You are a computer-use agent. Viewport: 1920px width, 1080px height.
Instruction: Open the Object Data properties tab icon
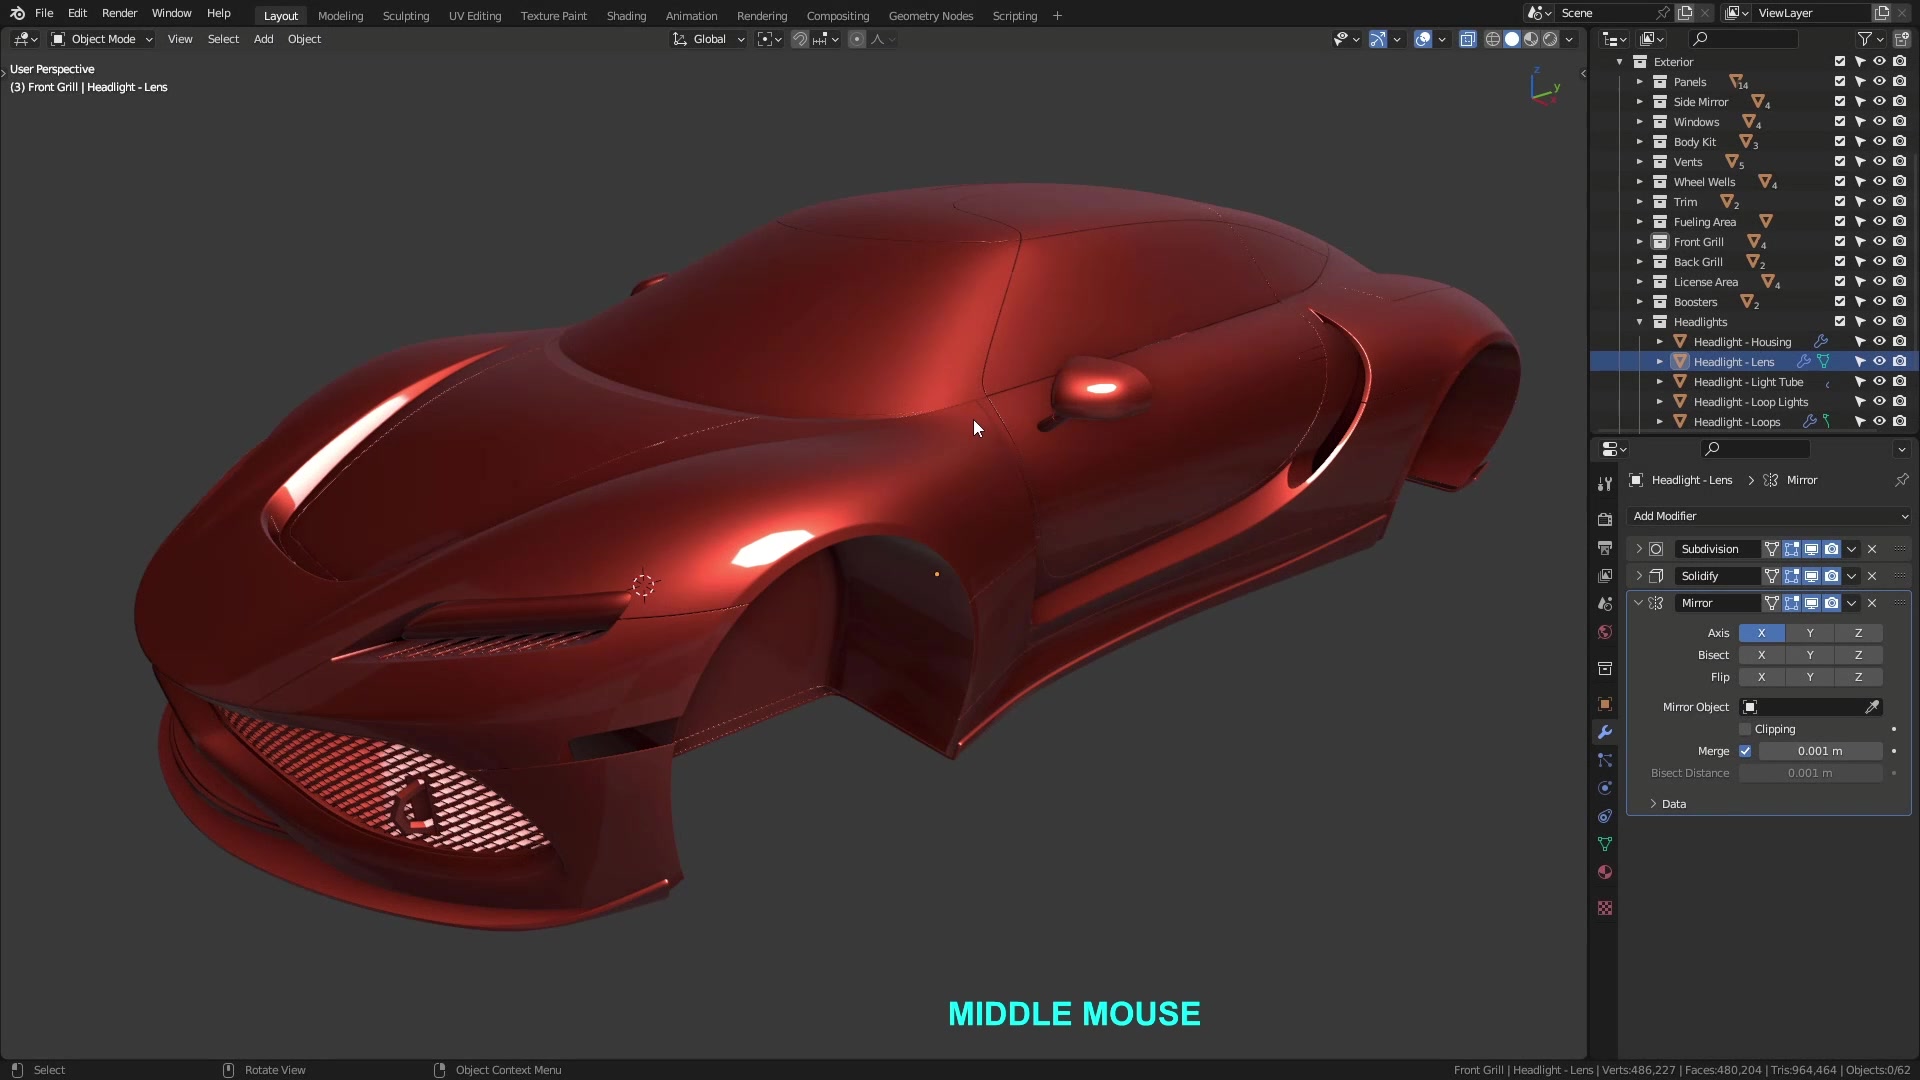(x=1605, y=844)
